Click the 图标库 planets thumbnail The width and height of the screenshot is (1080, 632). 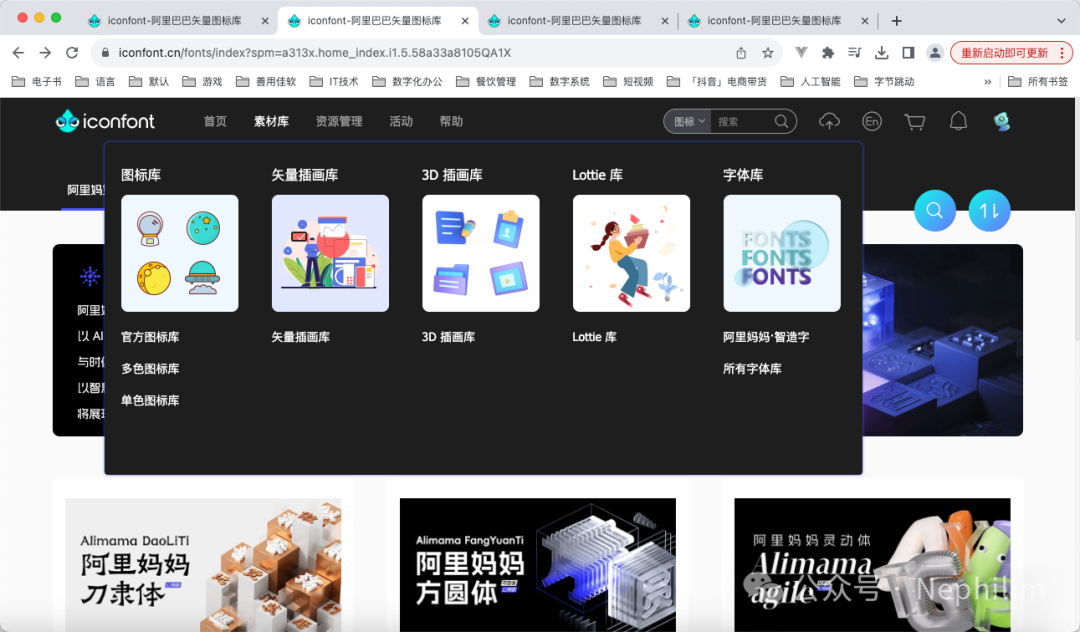[180, 253]
